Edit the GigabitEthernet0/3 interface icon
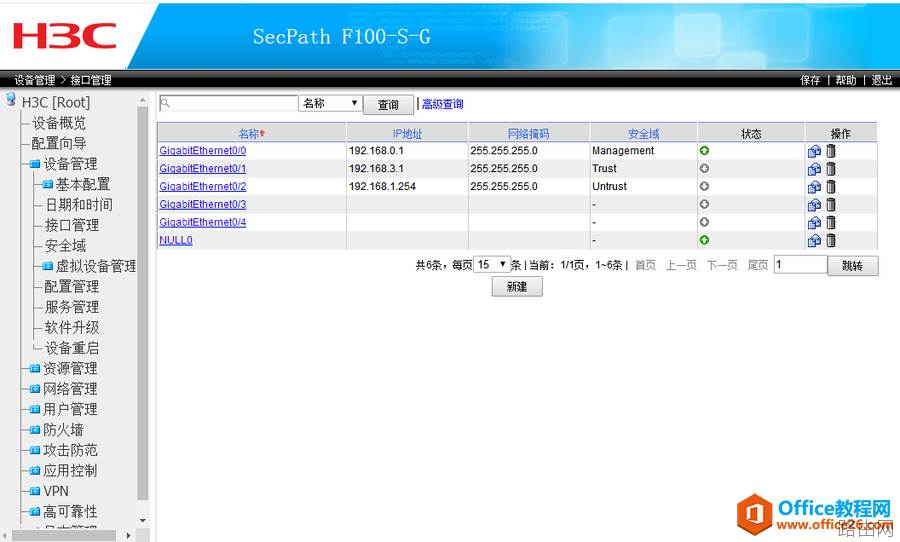 pyautogui.click(x=814, y=204)
